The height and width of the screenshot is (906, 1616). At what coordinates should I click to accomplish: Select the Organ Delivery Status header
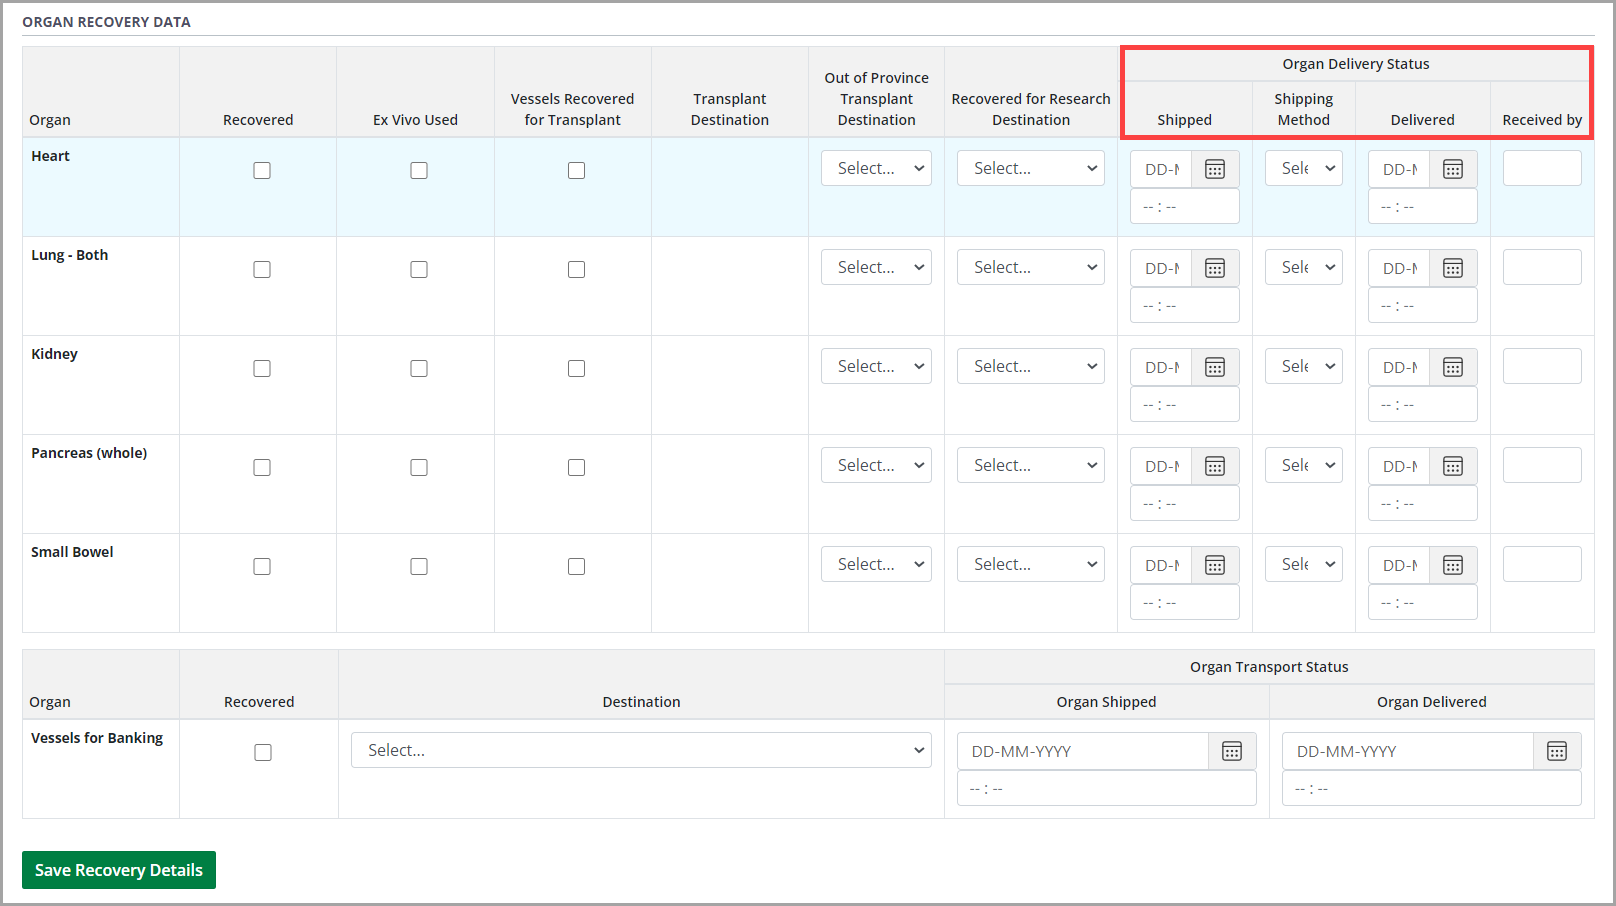1356,63
